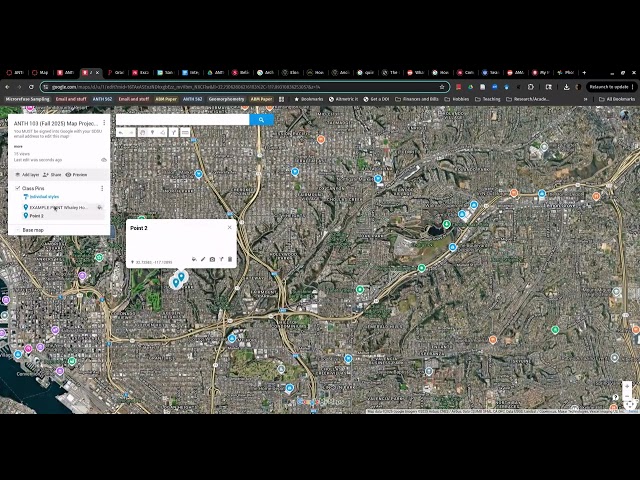The width and height of the screenshot is (640, 480).
Task: Click the browser back arrow
Action: coord(7,87)
